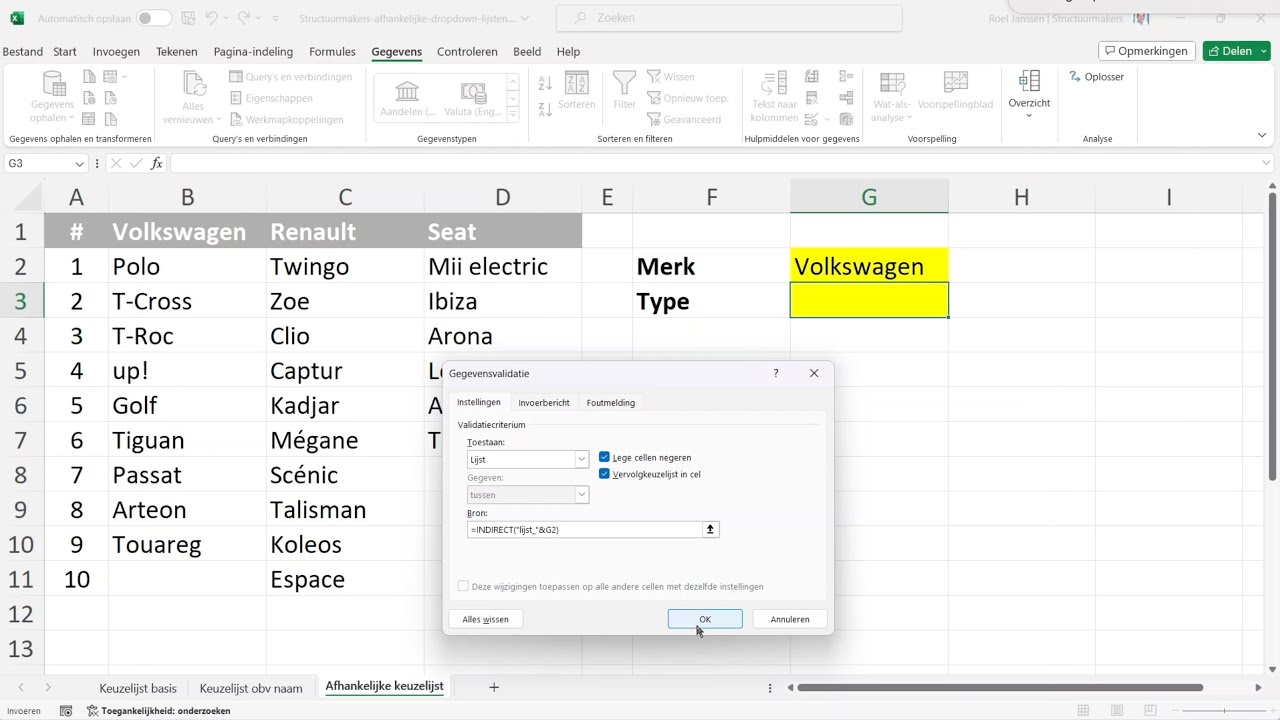Toggle Automatisch opslaan switch
Image resolution: width=1280 pixels, height=720 pixels.
tap(153, 18)
